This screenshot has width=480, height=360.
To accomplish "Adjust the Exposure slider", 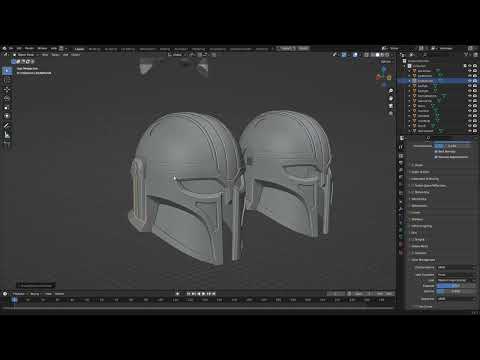I will click(456, 286).
